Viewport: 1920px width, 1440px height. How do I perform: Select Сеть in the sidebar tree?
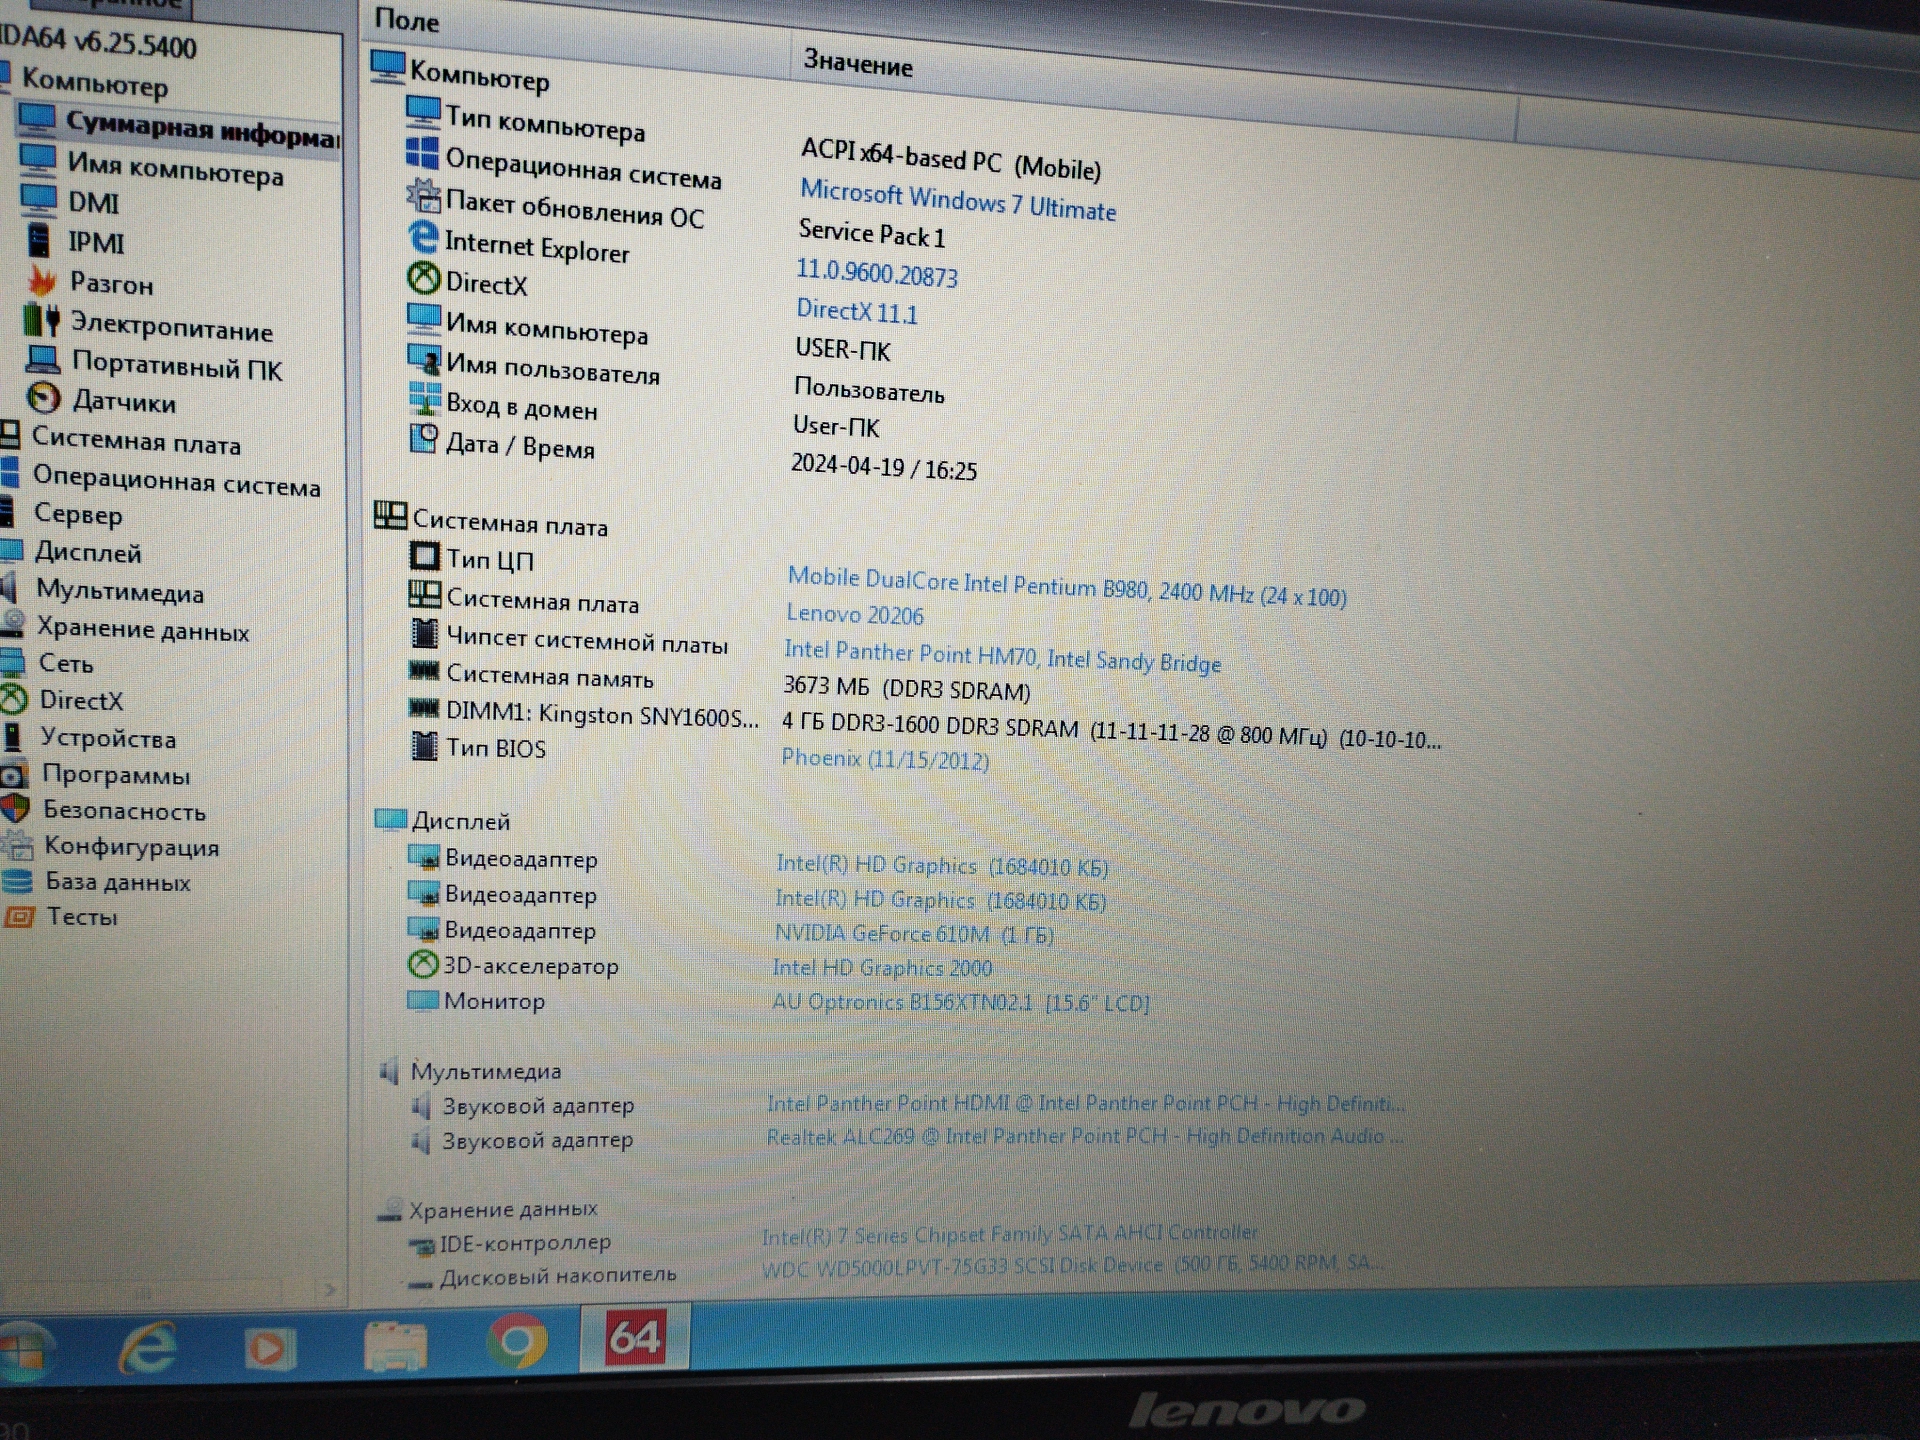click(66, 664)
